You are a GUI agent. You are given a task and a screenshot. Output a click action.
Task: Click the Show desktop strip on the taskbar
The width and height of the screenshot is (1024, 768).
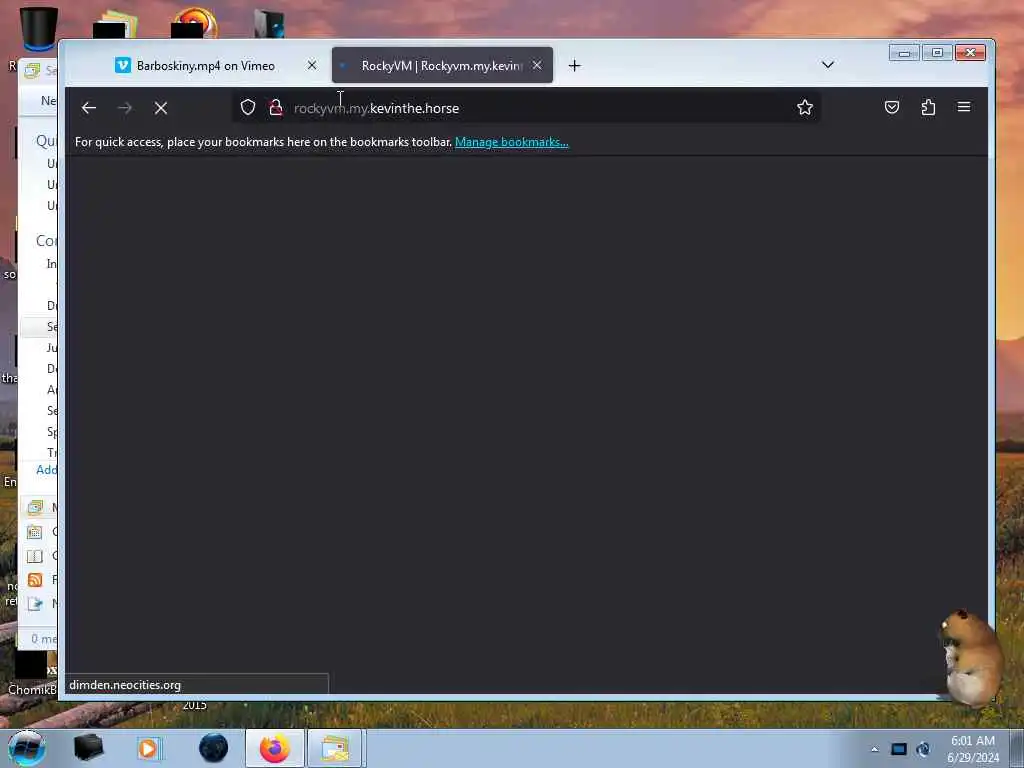coord(1016,748)
